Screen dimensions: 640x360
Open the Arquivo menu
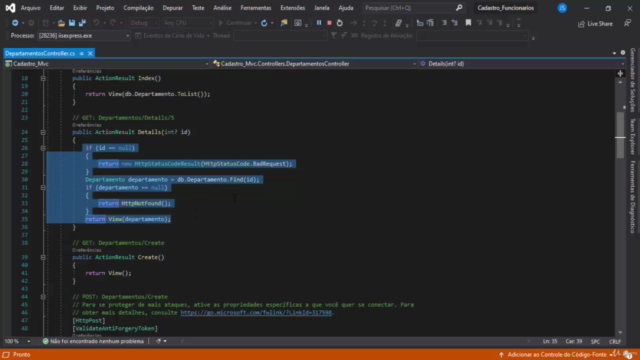(x=31, y=8)
